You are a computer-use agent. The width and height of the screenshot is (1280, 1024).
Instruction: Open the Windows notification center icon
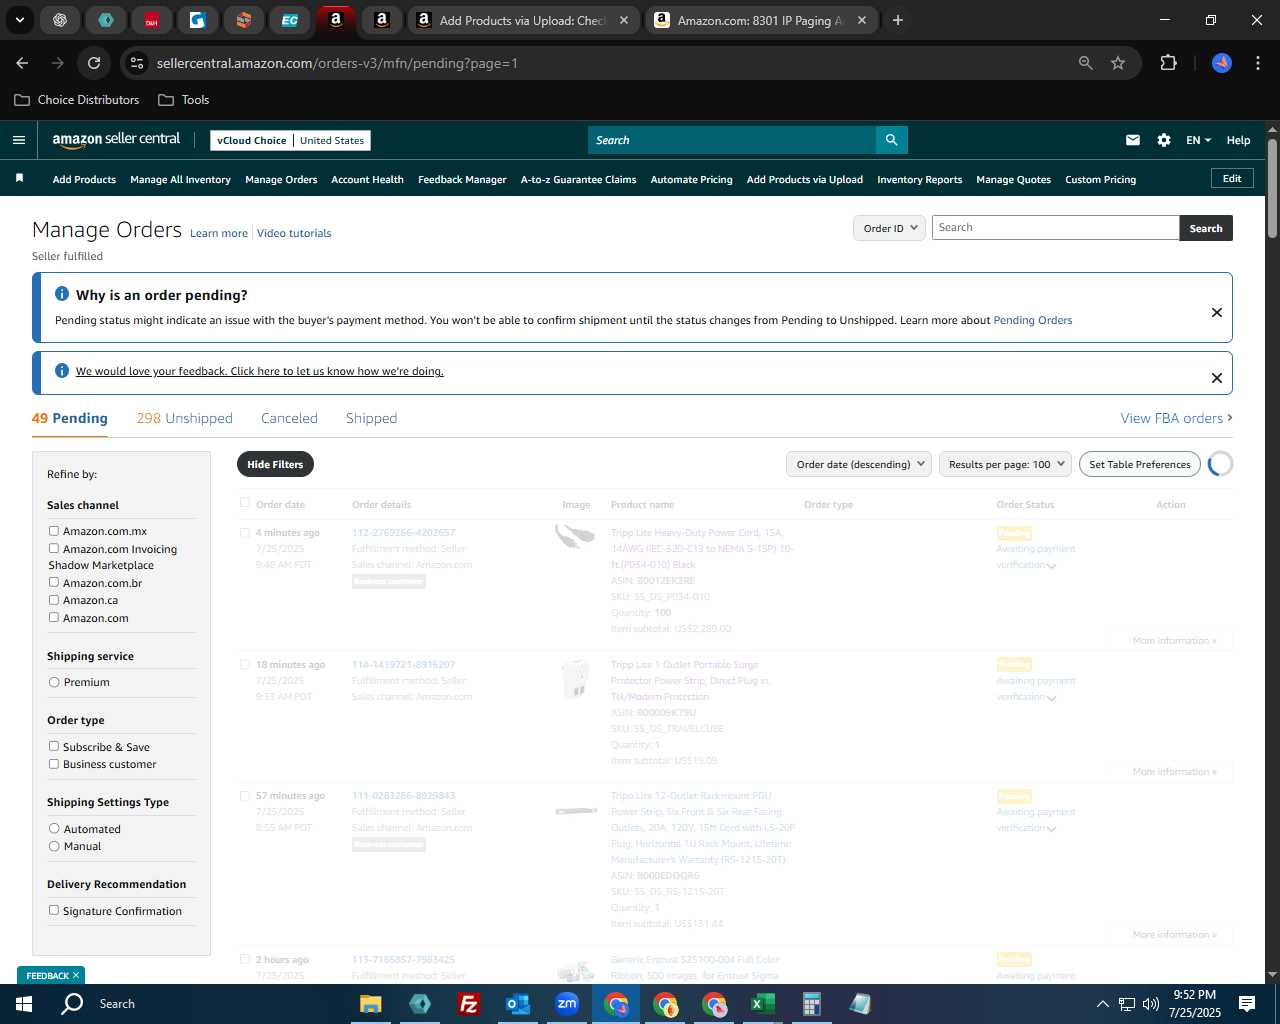(x=1247, y=1003)
